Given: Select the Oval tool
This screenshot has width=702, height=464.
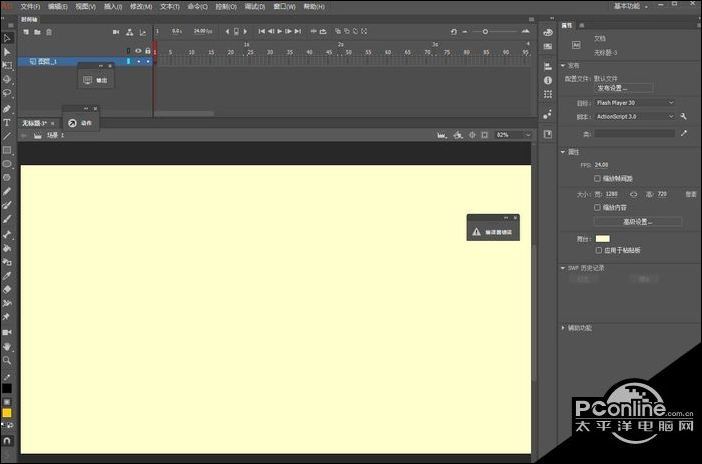Looking at the screenshot, I should click(x=7, y=163).
